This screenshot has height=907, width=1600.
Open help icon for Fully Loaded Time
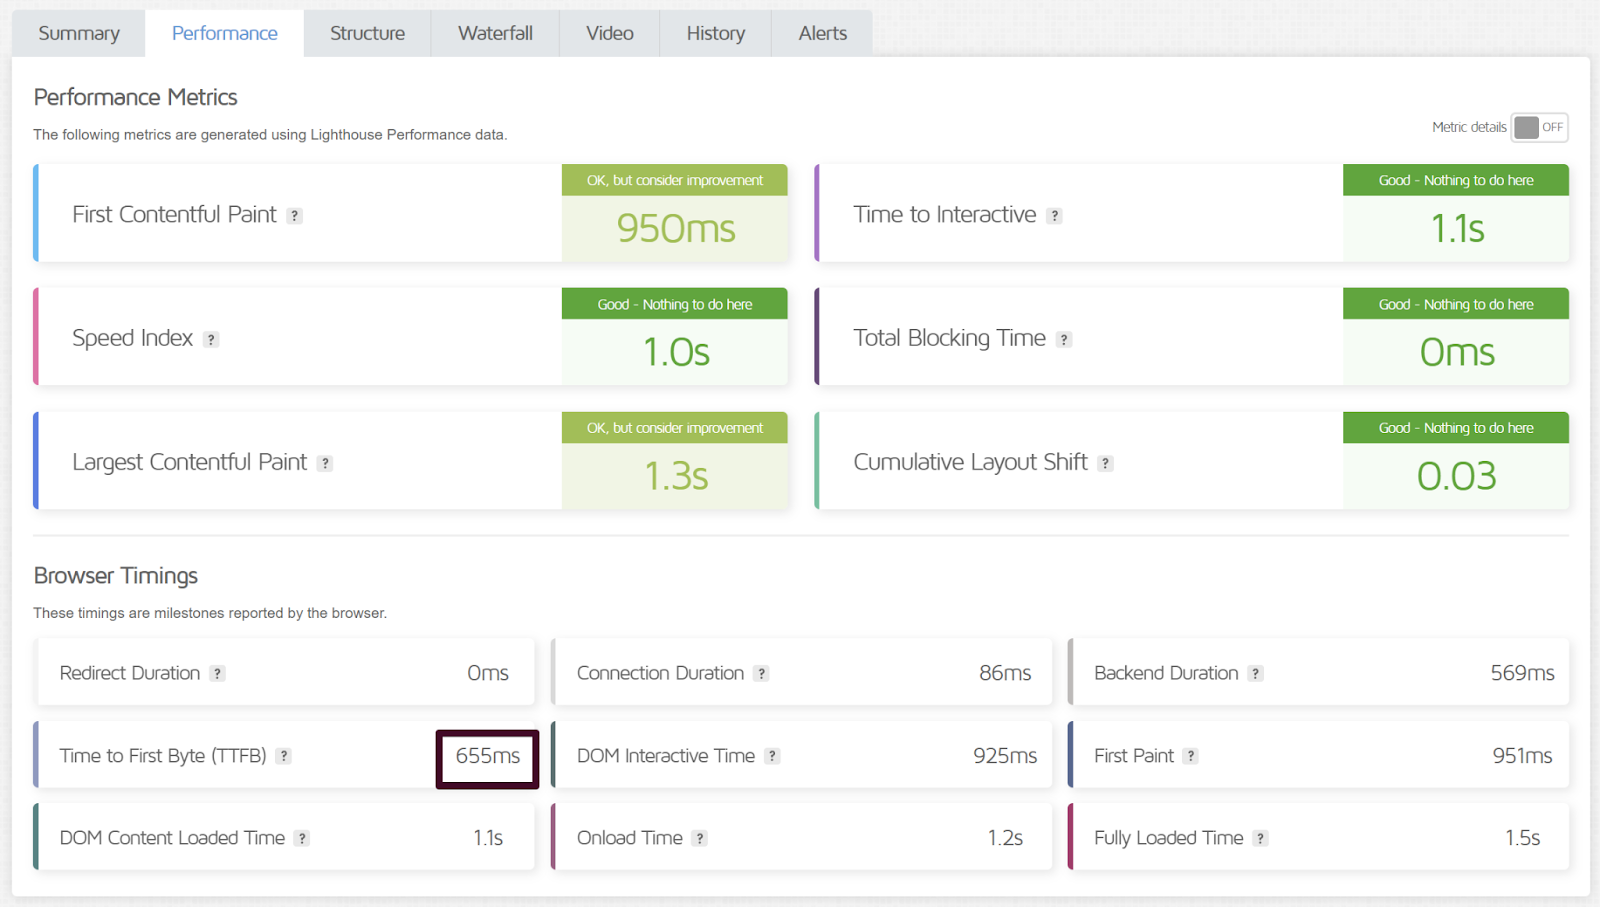(x=1260, y=838)
